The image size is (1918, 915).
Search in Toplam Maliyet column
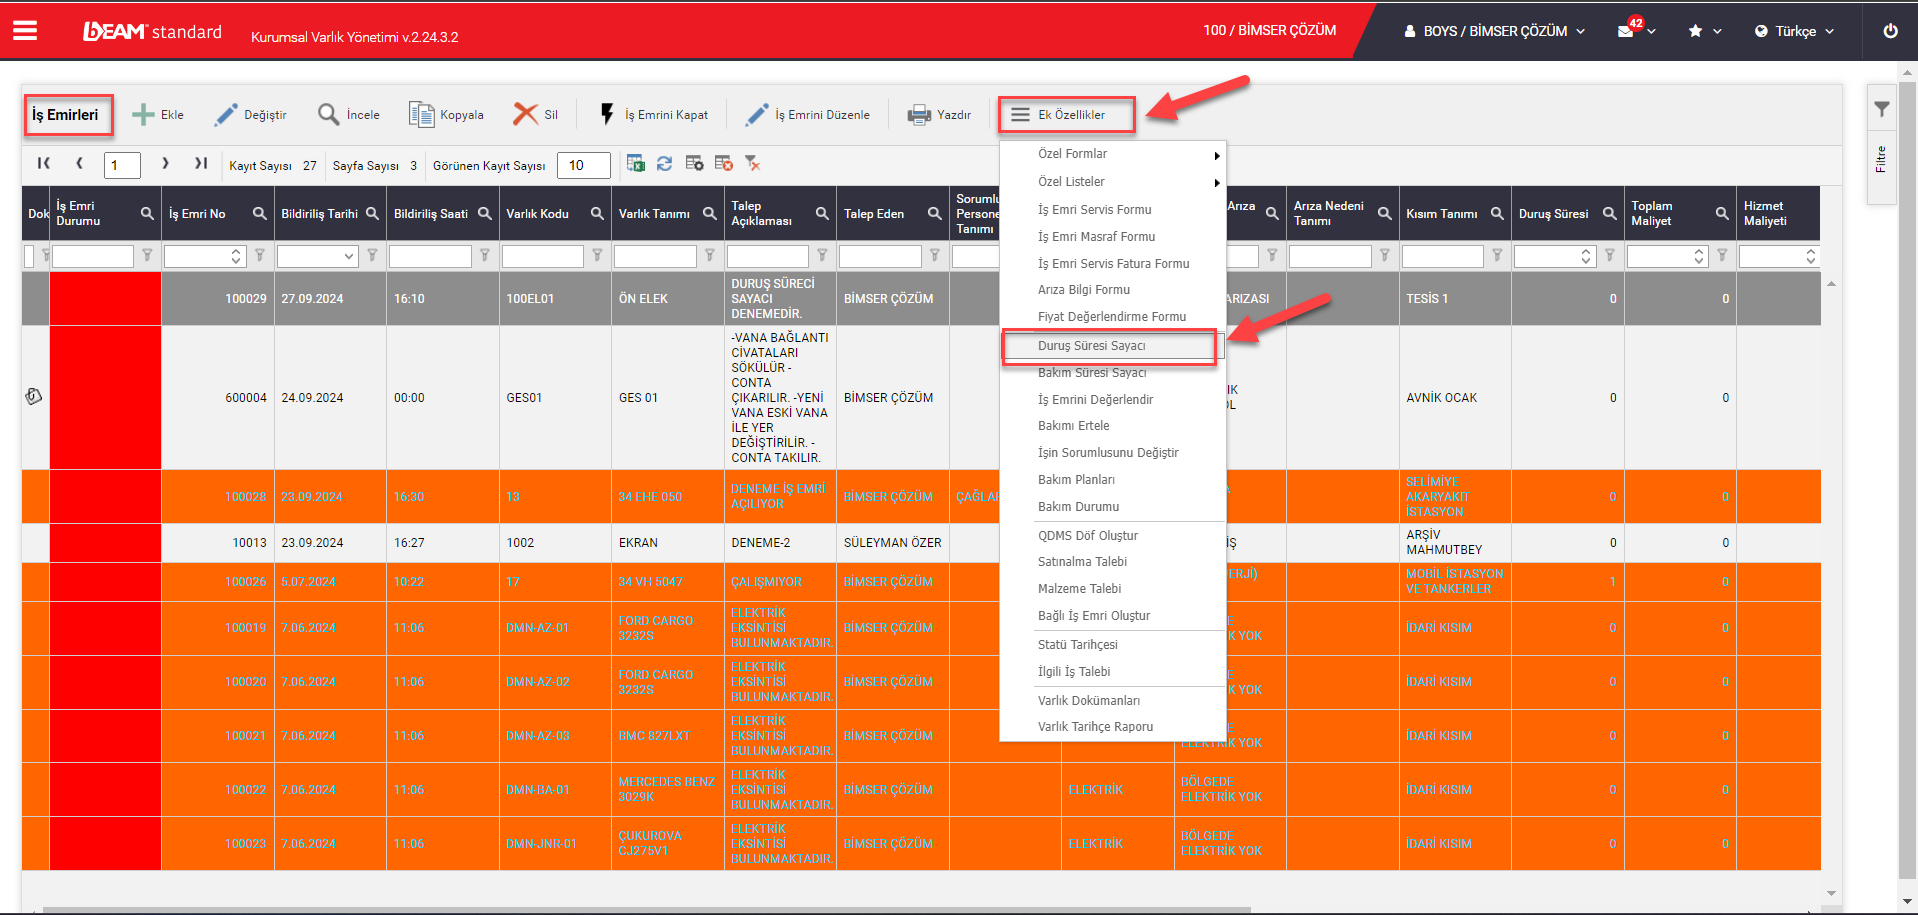coord(1722,213)
